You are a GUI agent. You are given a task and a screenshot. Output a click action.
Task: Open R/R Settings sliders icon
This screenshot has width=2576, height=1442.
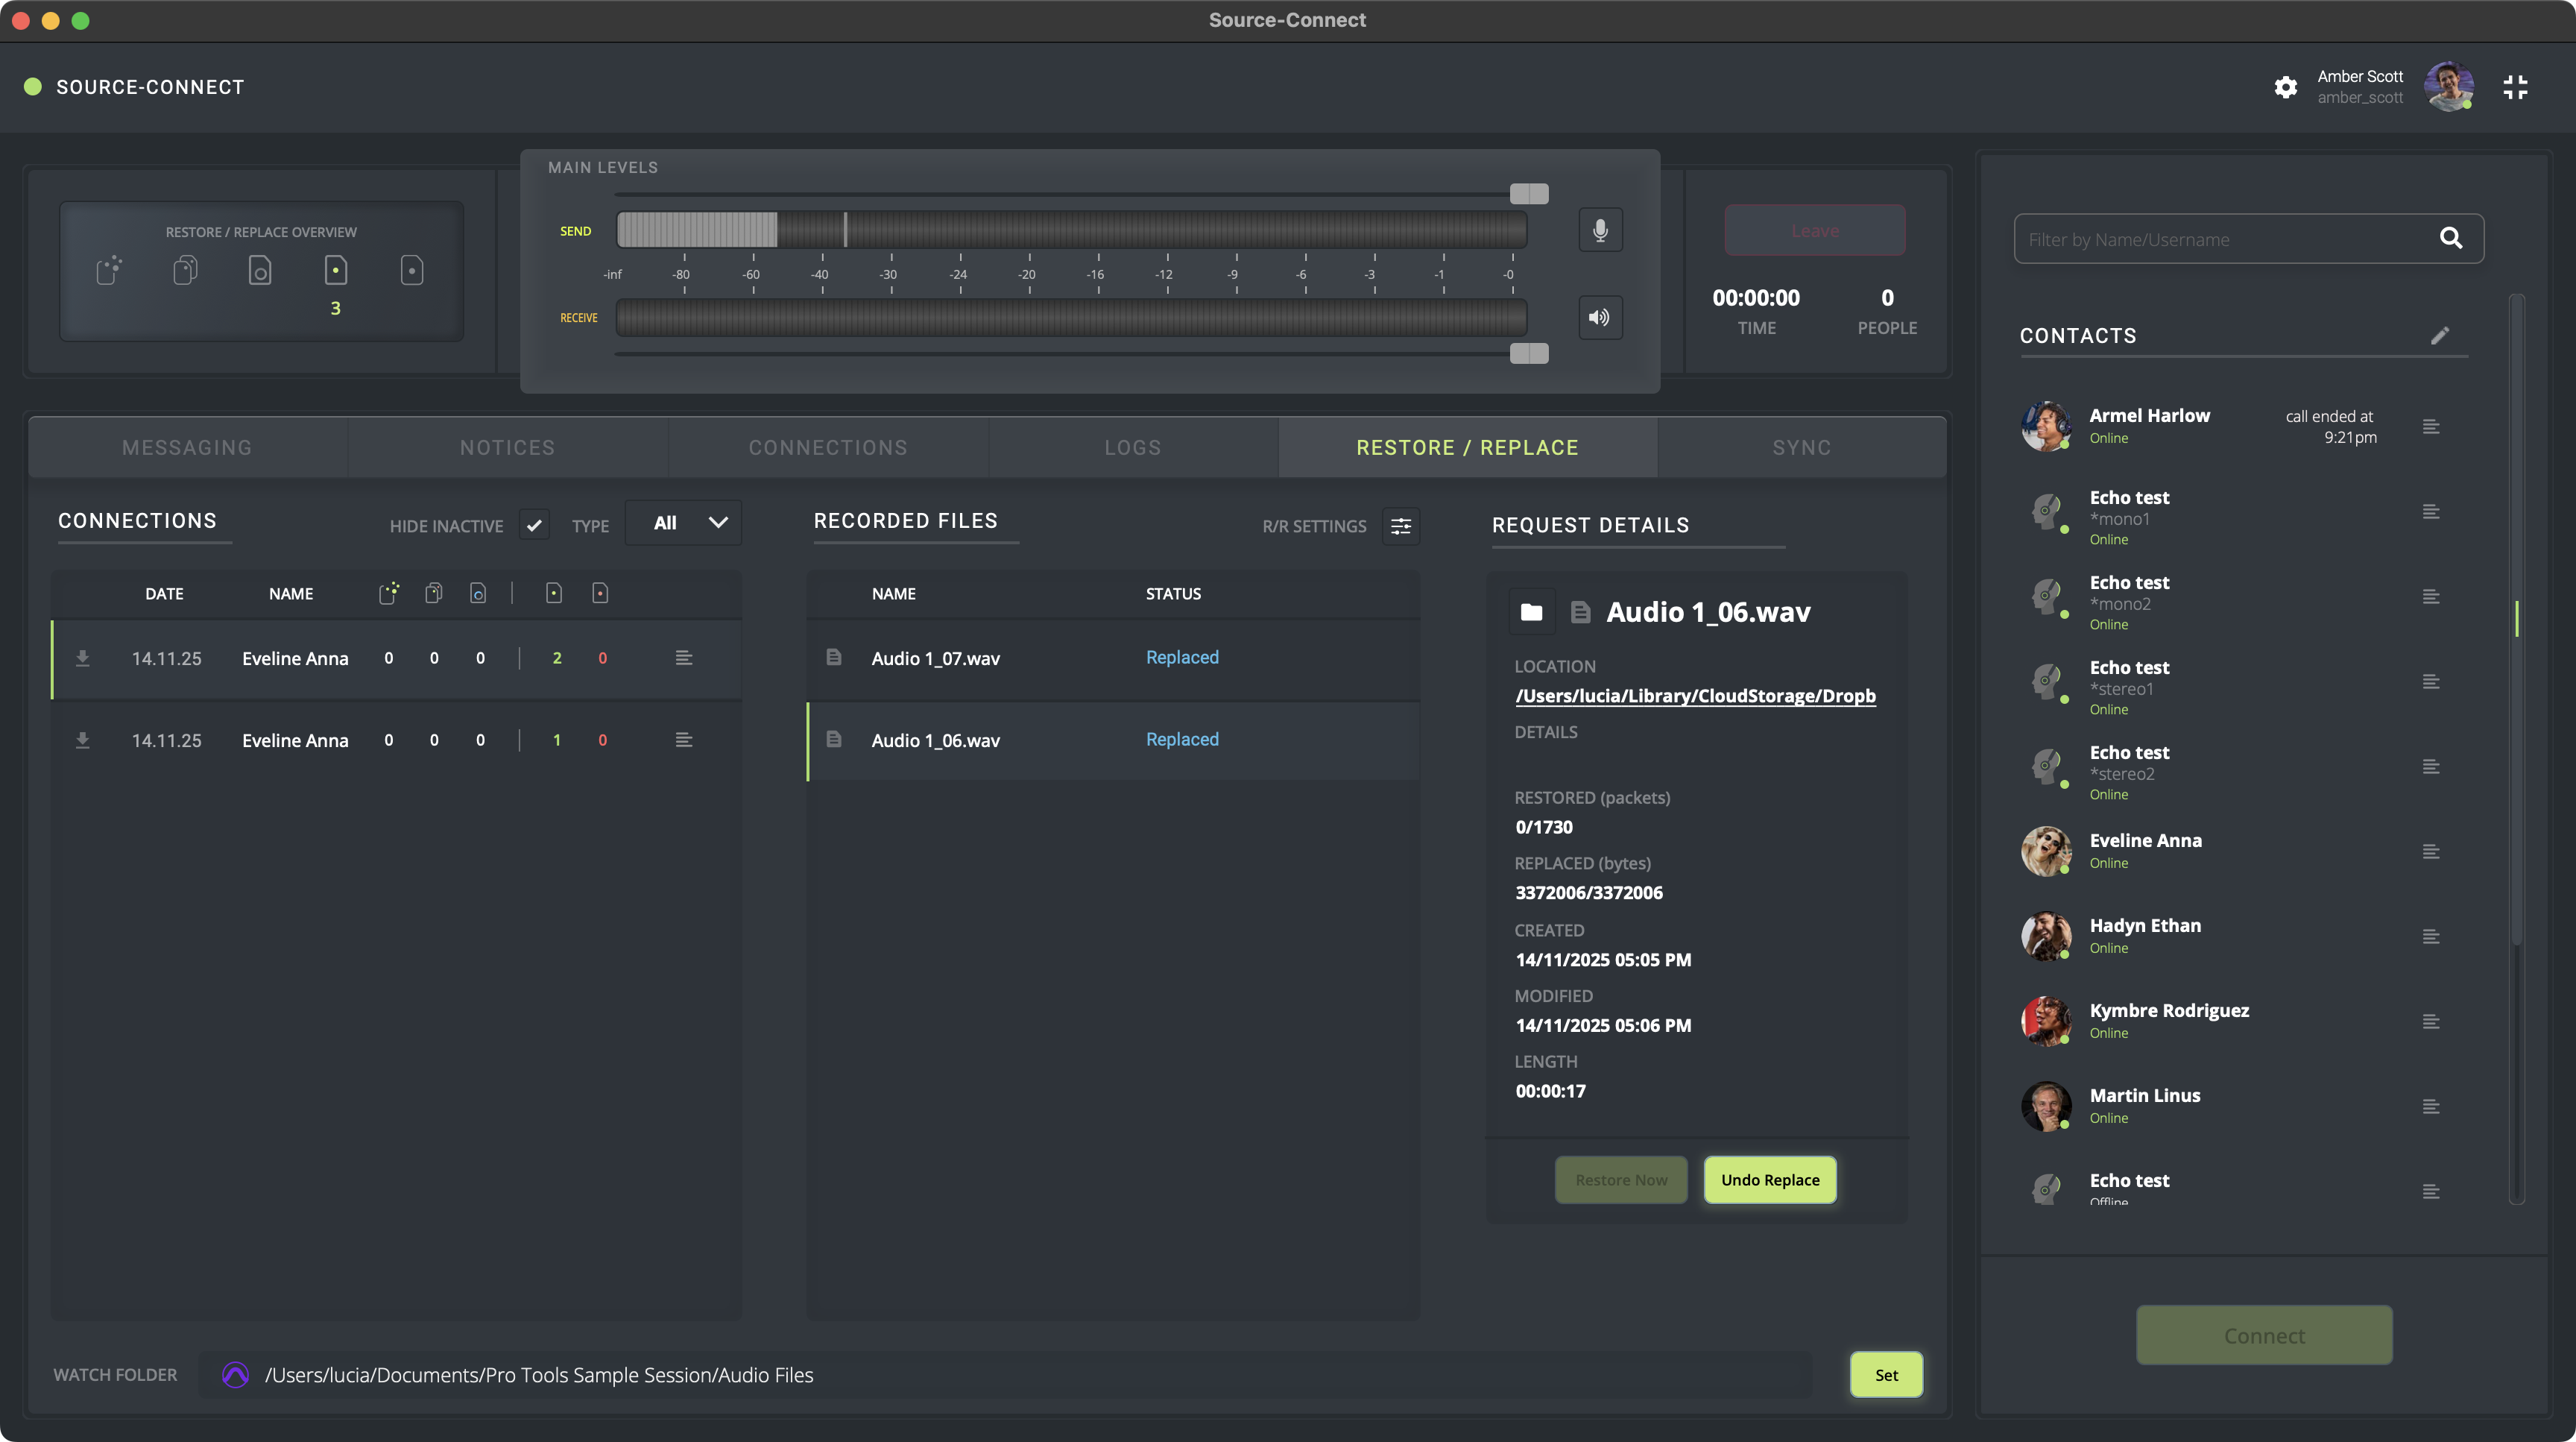1401,526
